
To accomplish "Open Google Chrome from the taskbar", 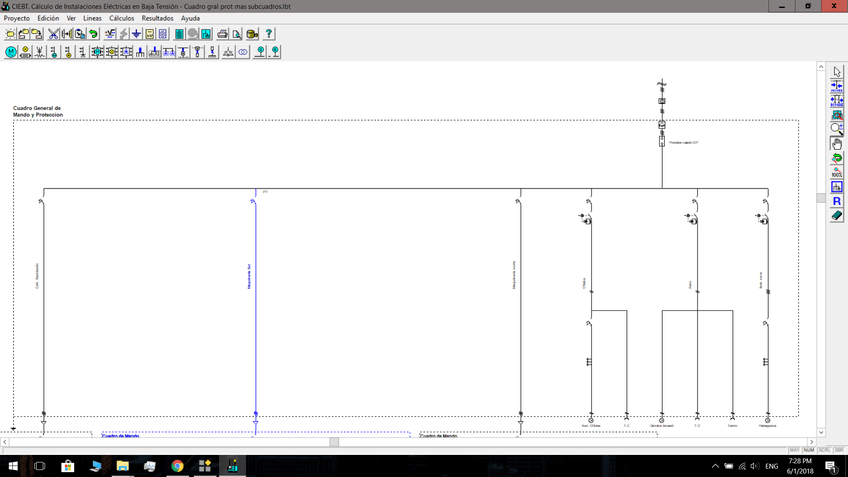I will tap(177, 466).
